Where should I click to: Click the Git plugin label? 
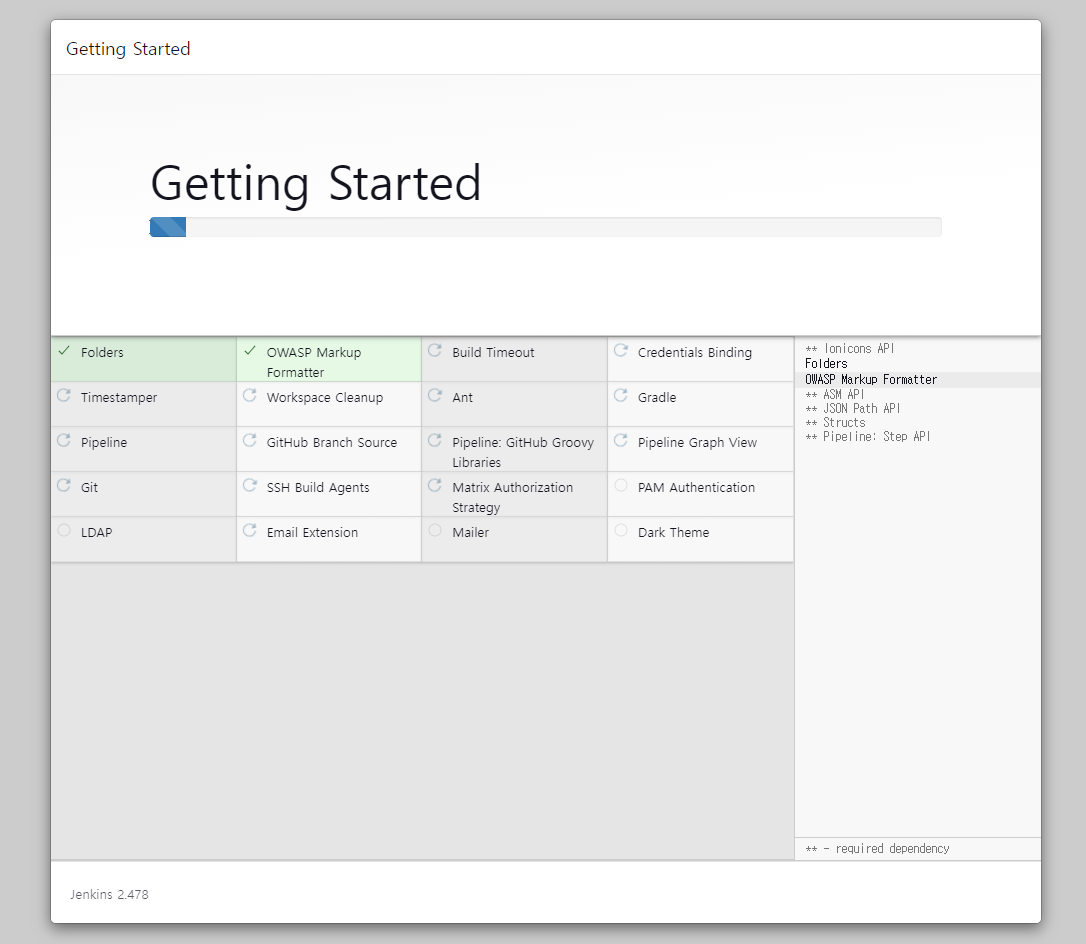[x=89, y=488]
